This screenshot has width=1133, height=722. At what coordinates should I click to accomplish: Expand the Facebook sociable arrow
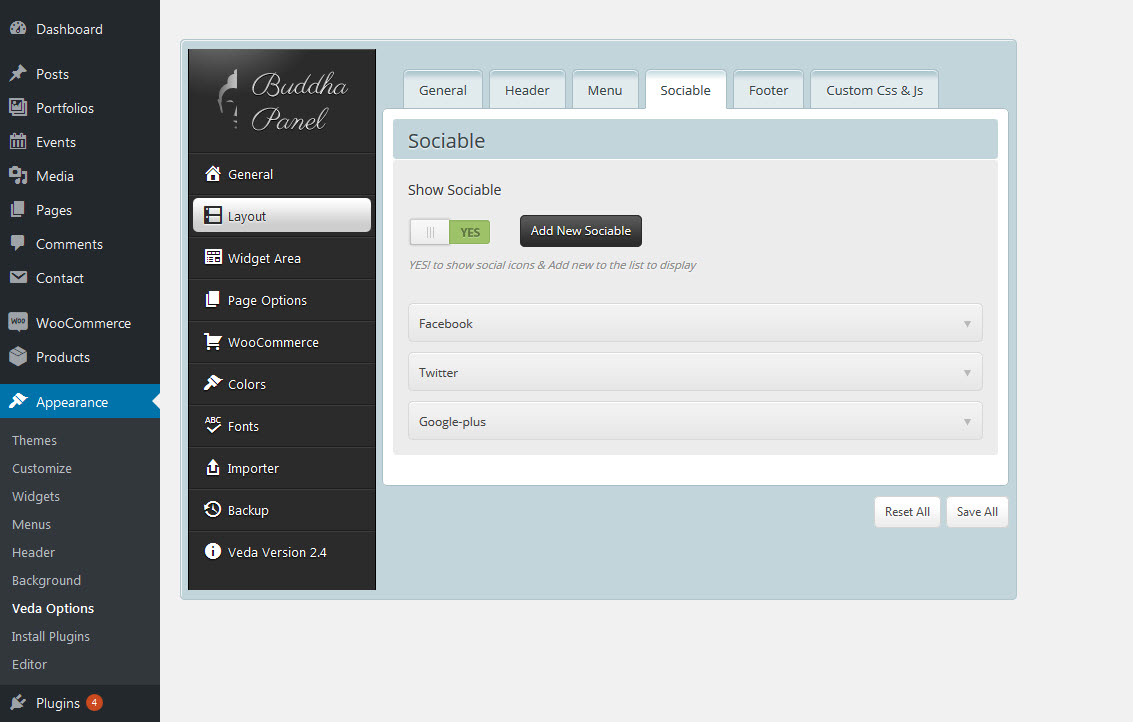(967, 324)
